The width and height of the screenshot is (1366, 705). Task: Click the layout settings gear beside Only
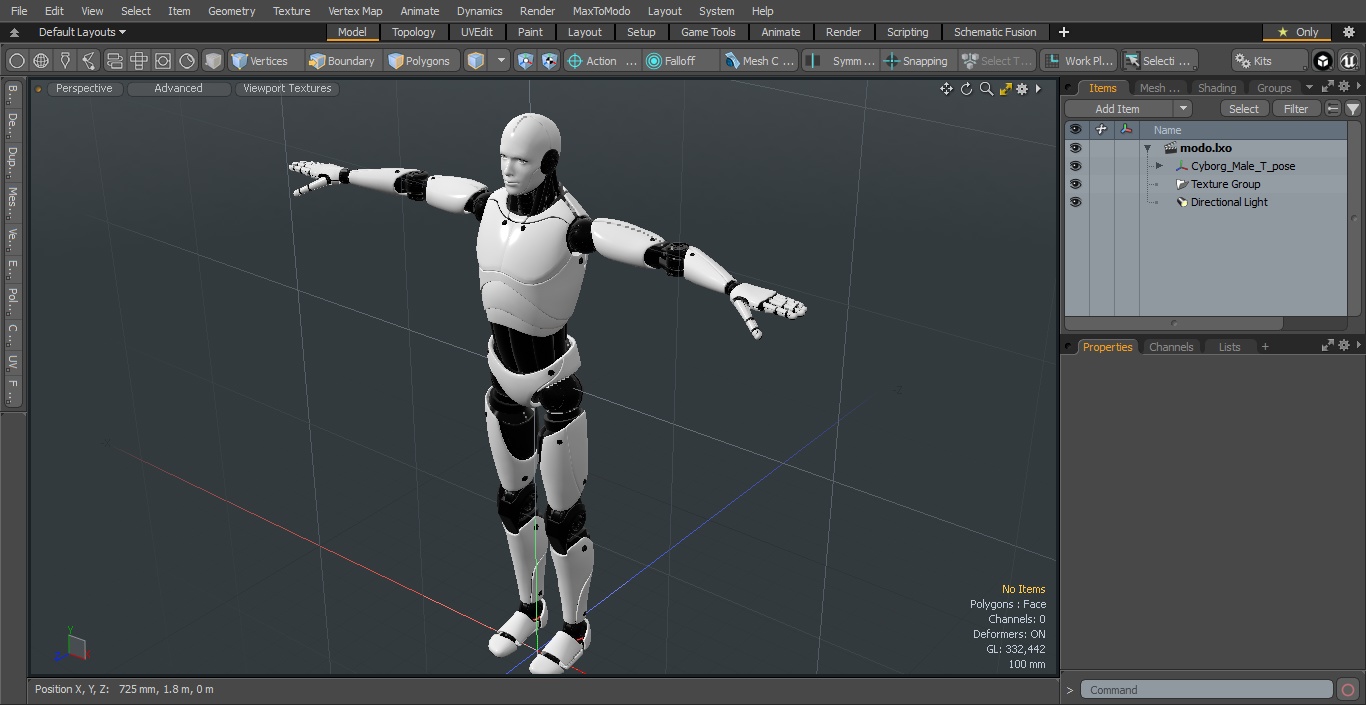click(1348, 32)
